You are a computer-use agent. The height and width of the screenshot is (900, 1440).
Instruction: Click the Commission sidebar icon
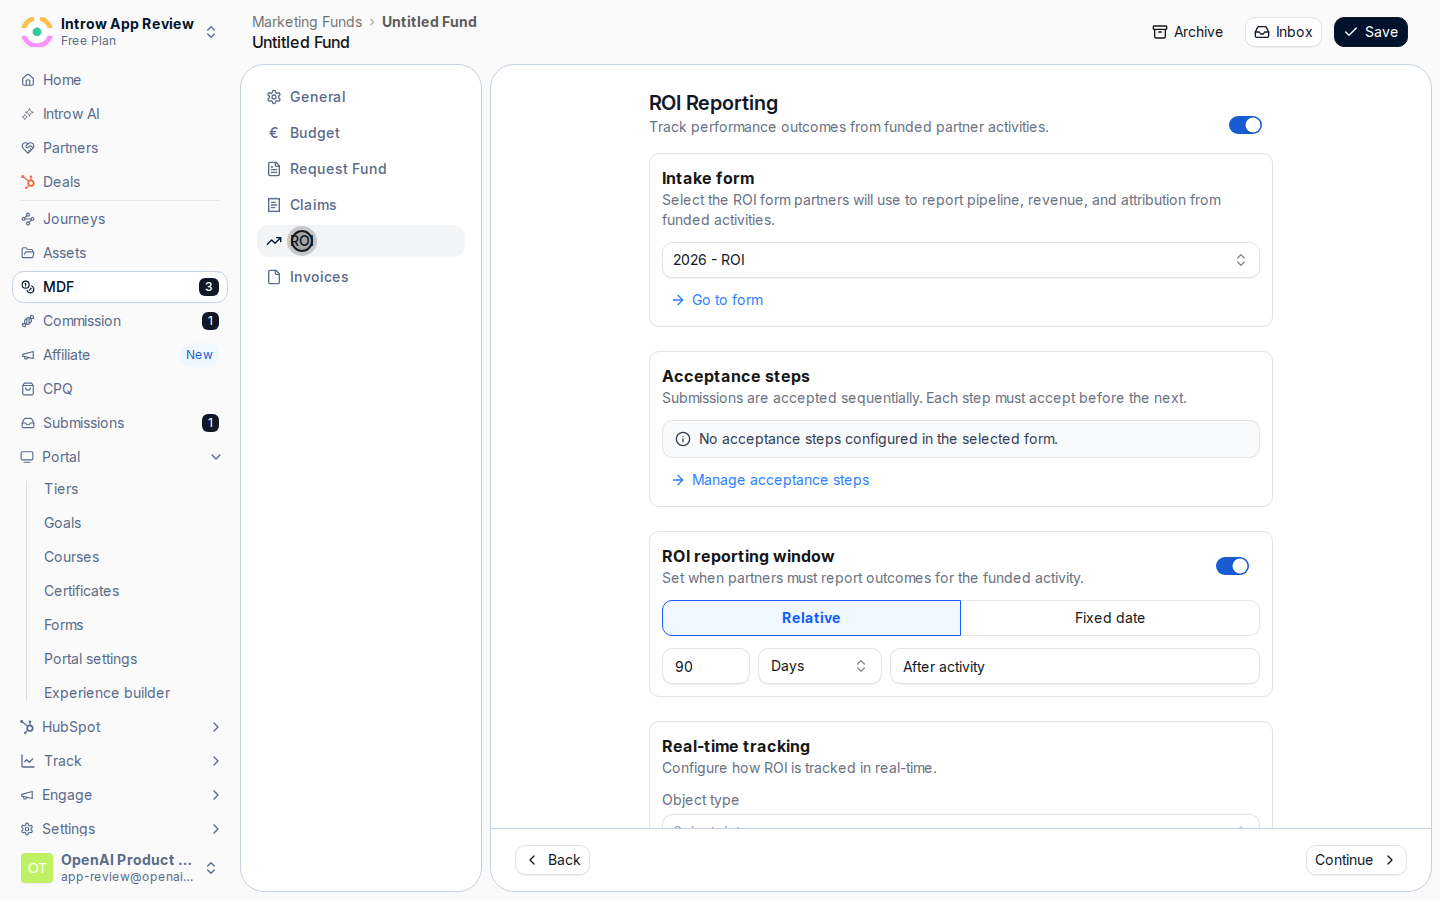point(28,321)
